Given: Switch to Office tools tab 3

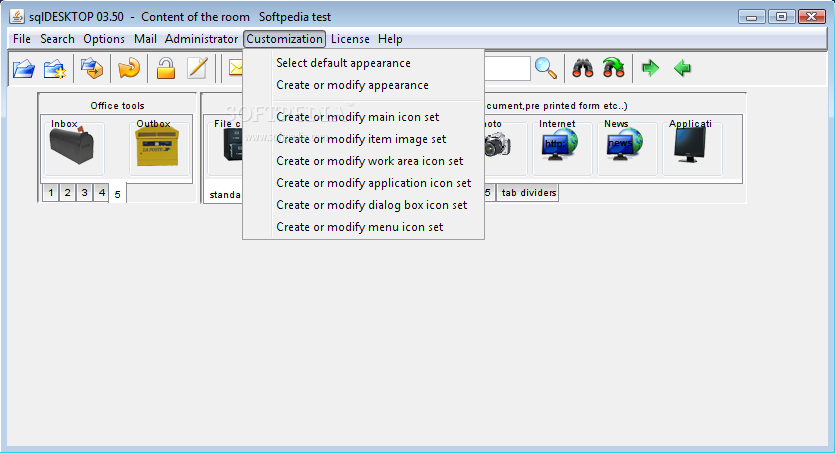Looking at the screenshot, I should tap(85, 193).
